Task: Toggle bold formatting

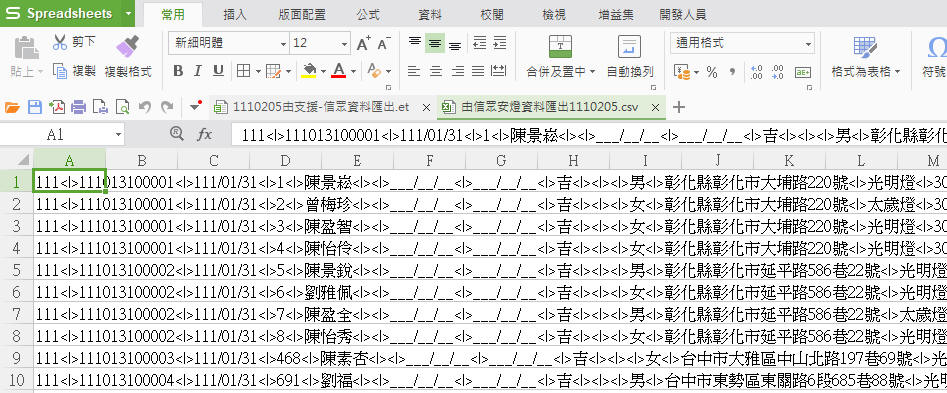Action: (x=178, y=71)
